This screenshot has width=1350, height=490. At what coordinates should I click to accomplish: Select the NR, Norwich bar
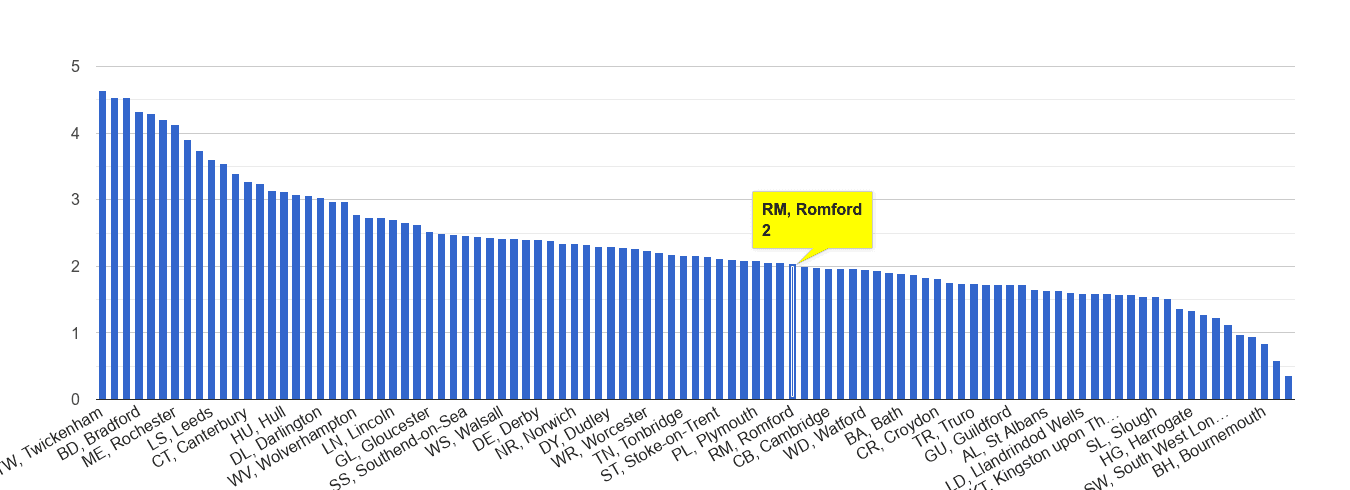pyautogui.click(x=574, y=322)
